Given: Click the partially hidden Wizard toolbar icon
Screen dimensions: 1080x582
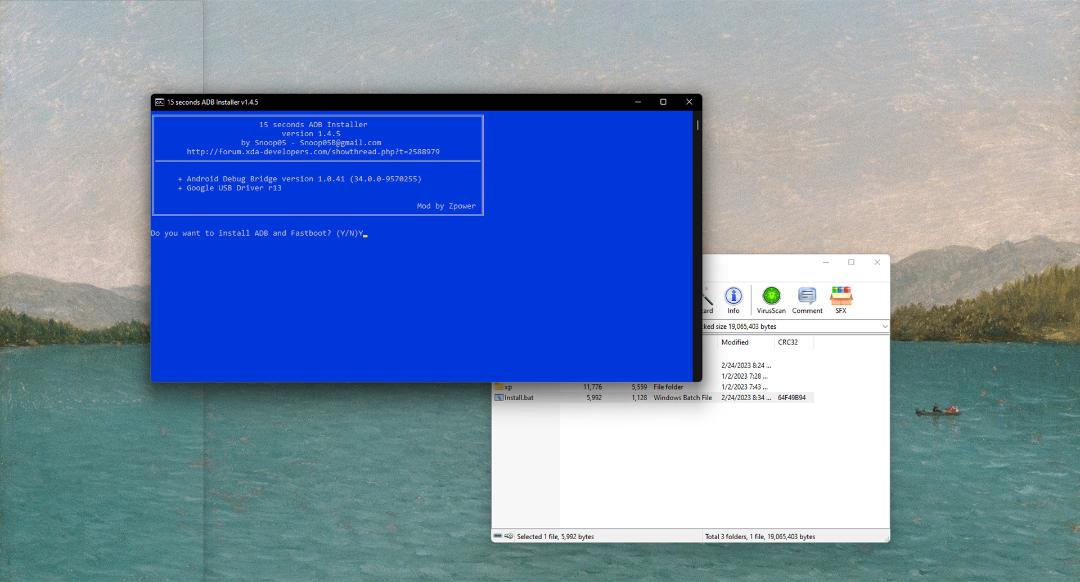Looking at the screenshot, I should (707, 302).
